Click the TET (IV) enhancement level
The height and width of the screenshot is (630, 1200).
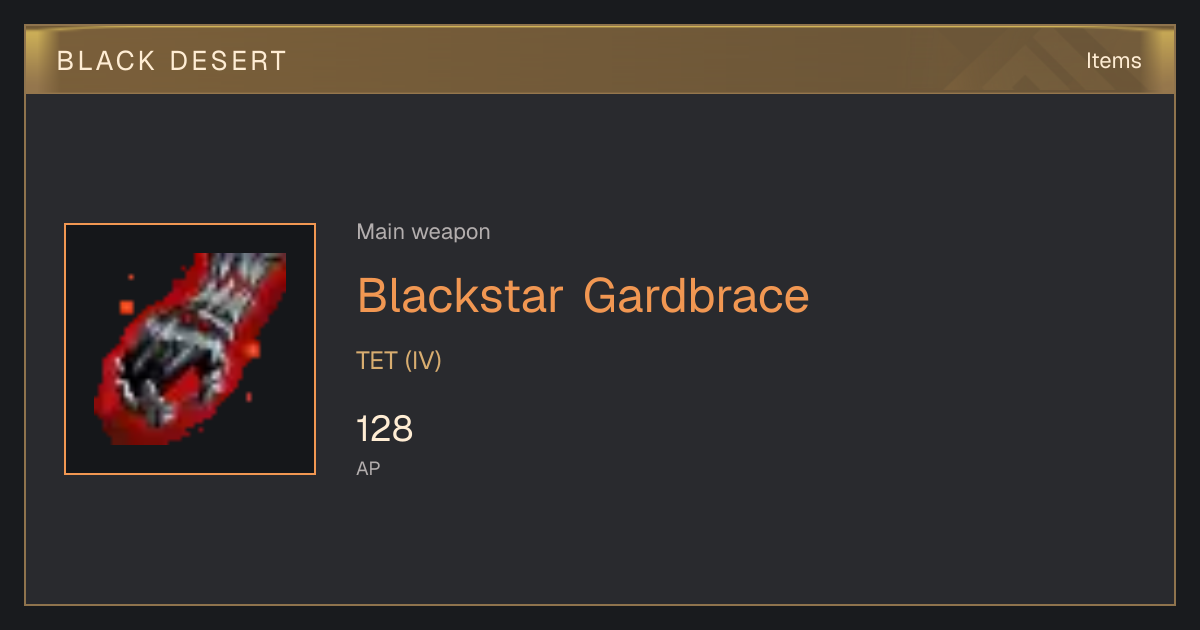399,361
